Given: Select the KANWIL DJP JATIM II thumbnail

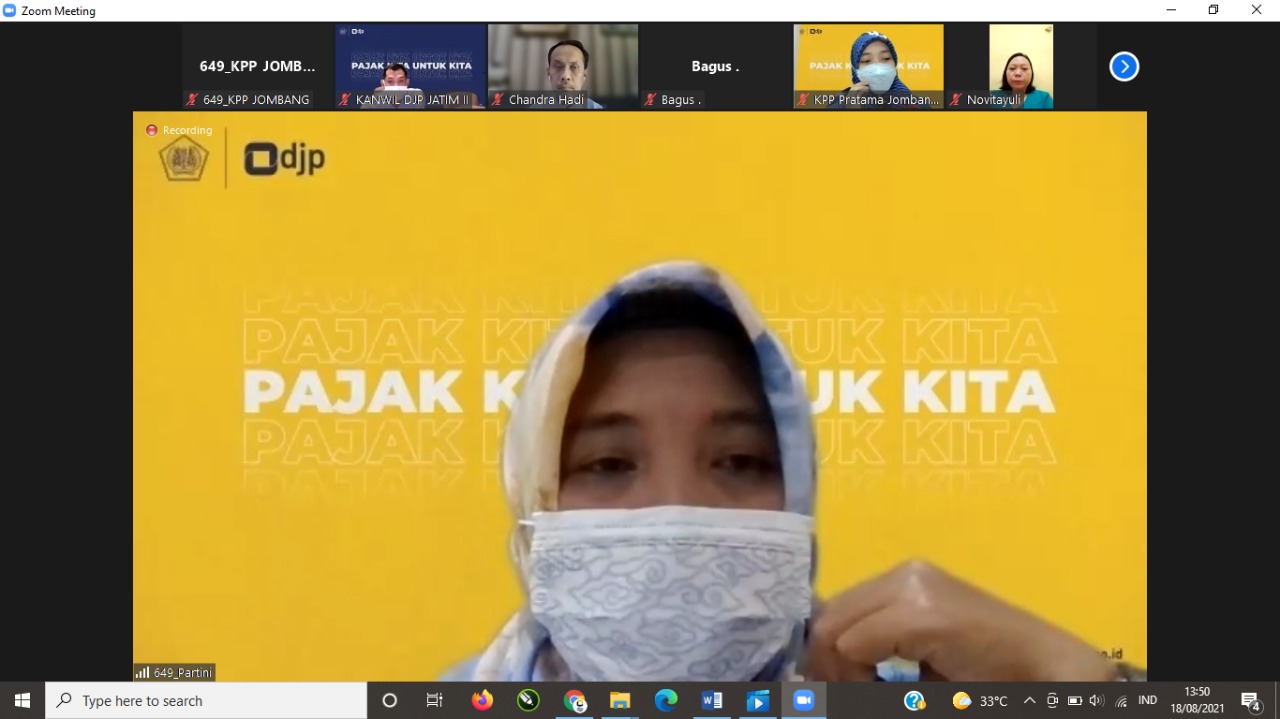Looking at the screenshot, I should 410,66.
